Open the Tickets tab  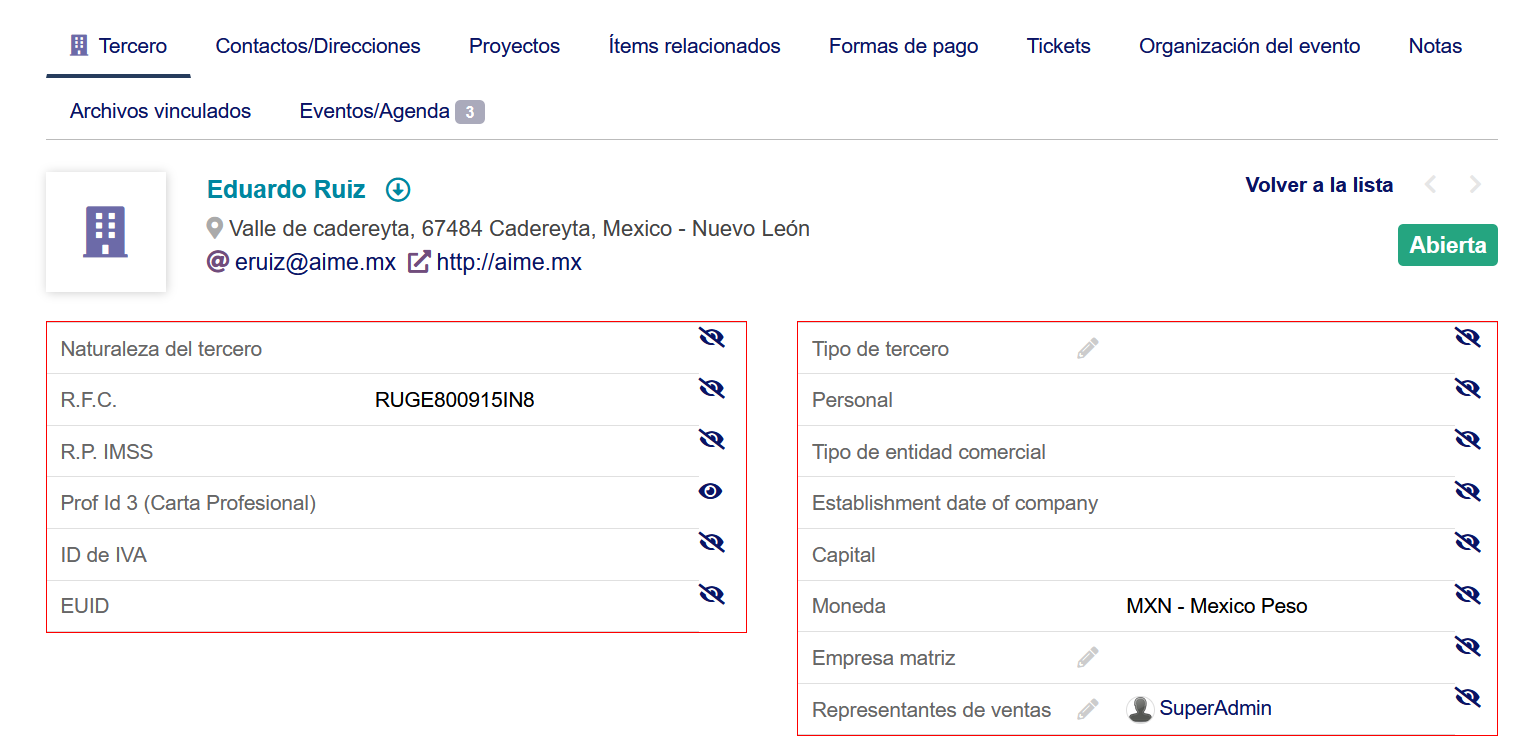tap(1058, 46)
